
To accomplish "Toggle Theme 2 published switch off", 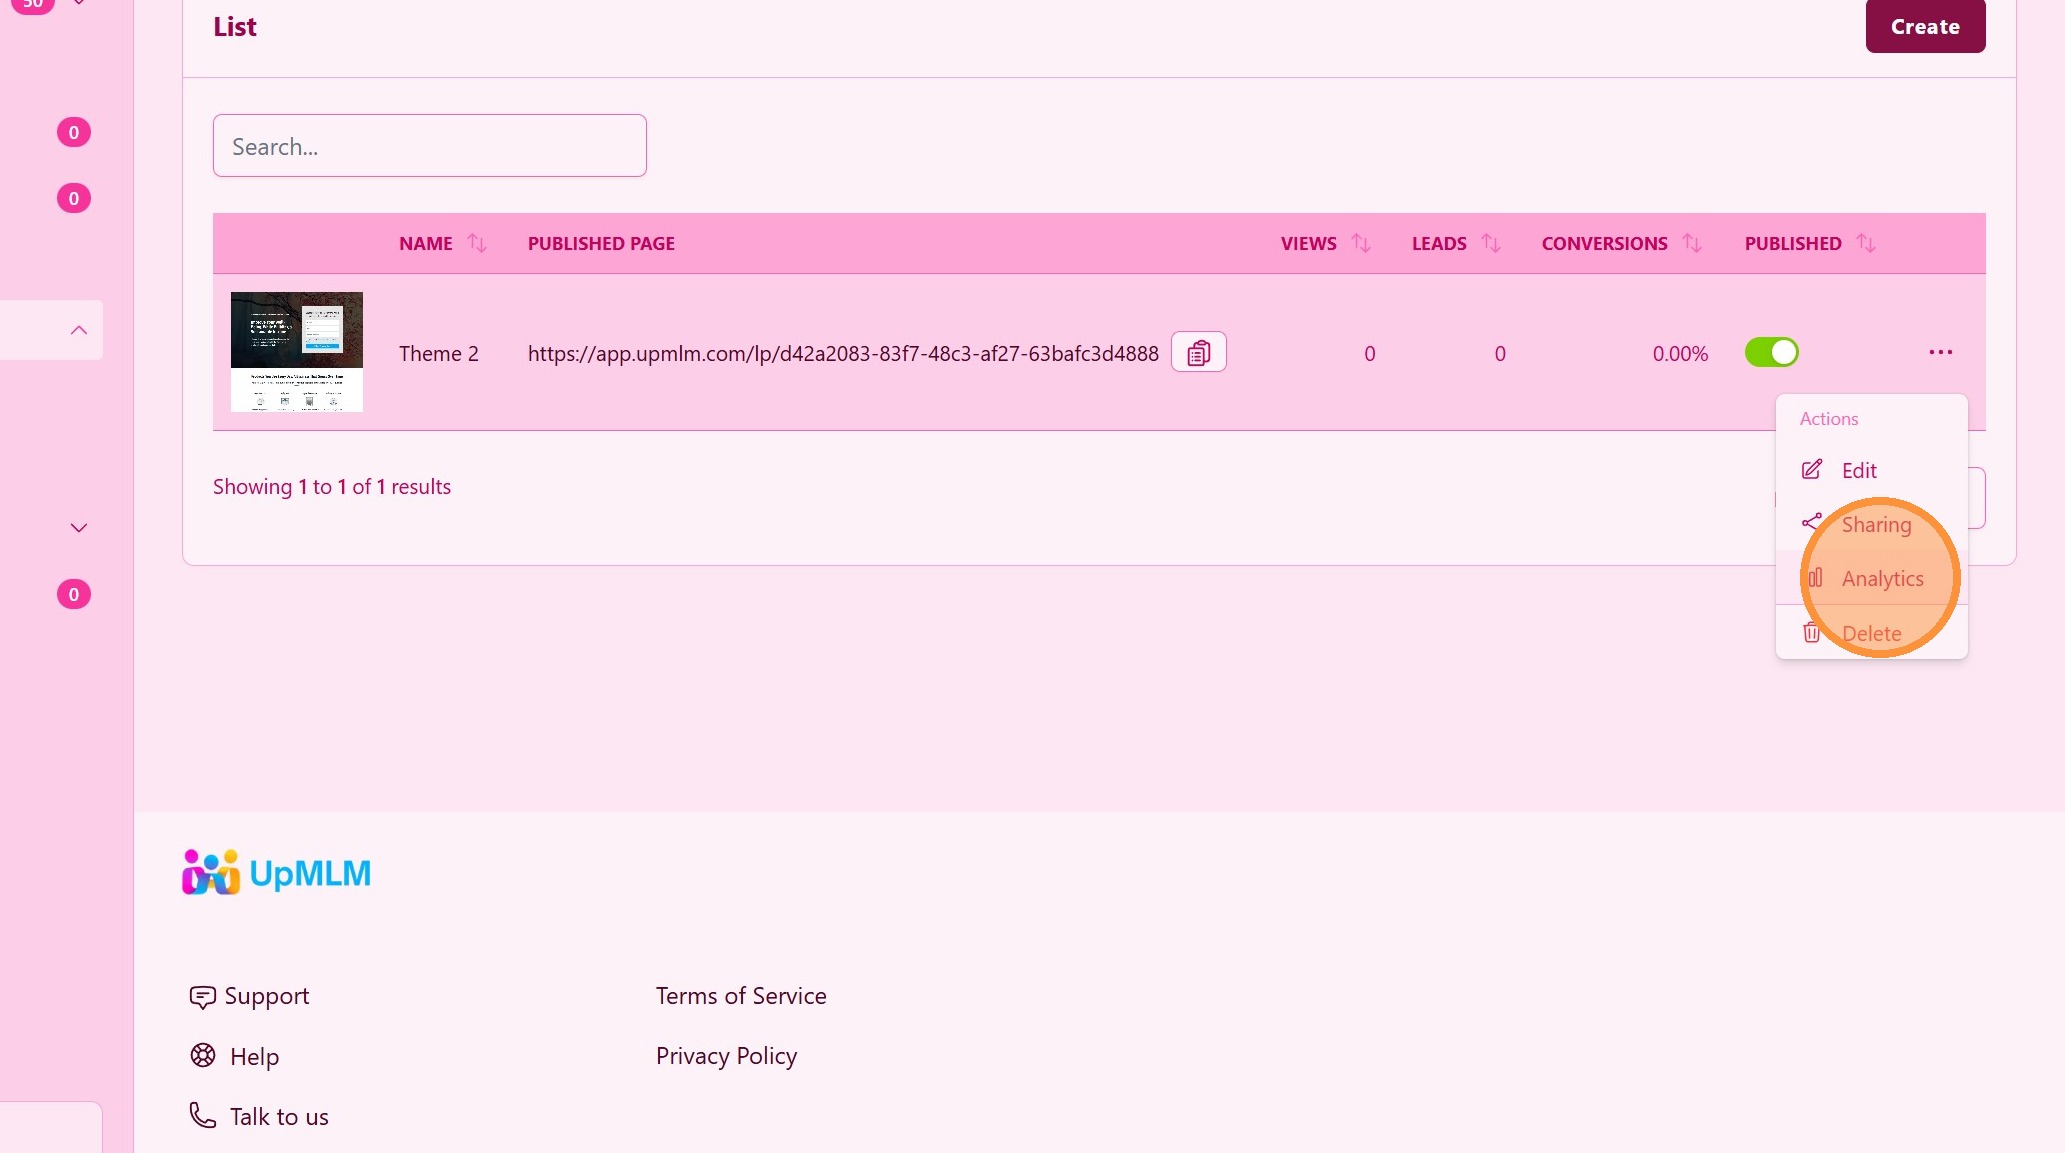I will coord(1771,352).
